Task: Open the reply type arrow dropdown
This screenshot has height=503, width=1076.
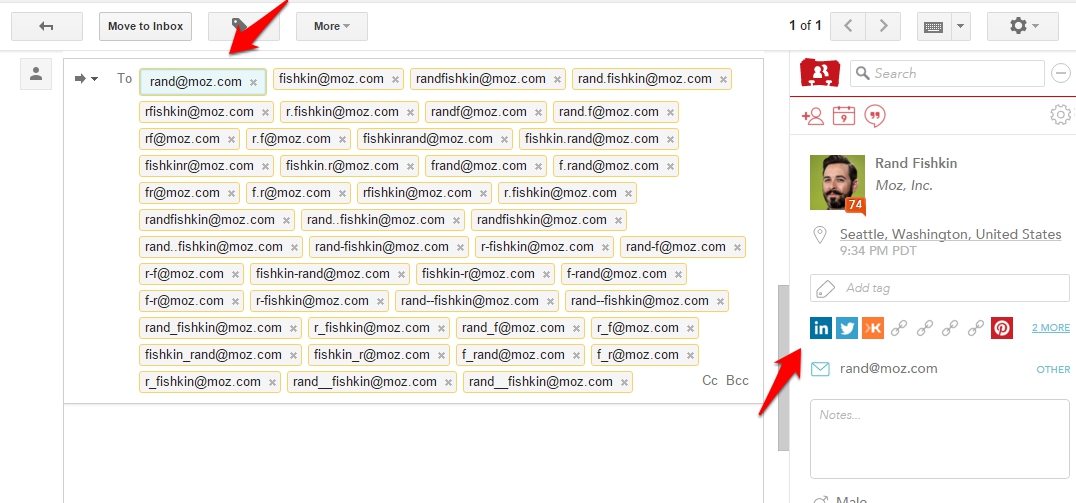Action: pos(86,79)
